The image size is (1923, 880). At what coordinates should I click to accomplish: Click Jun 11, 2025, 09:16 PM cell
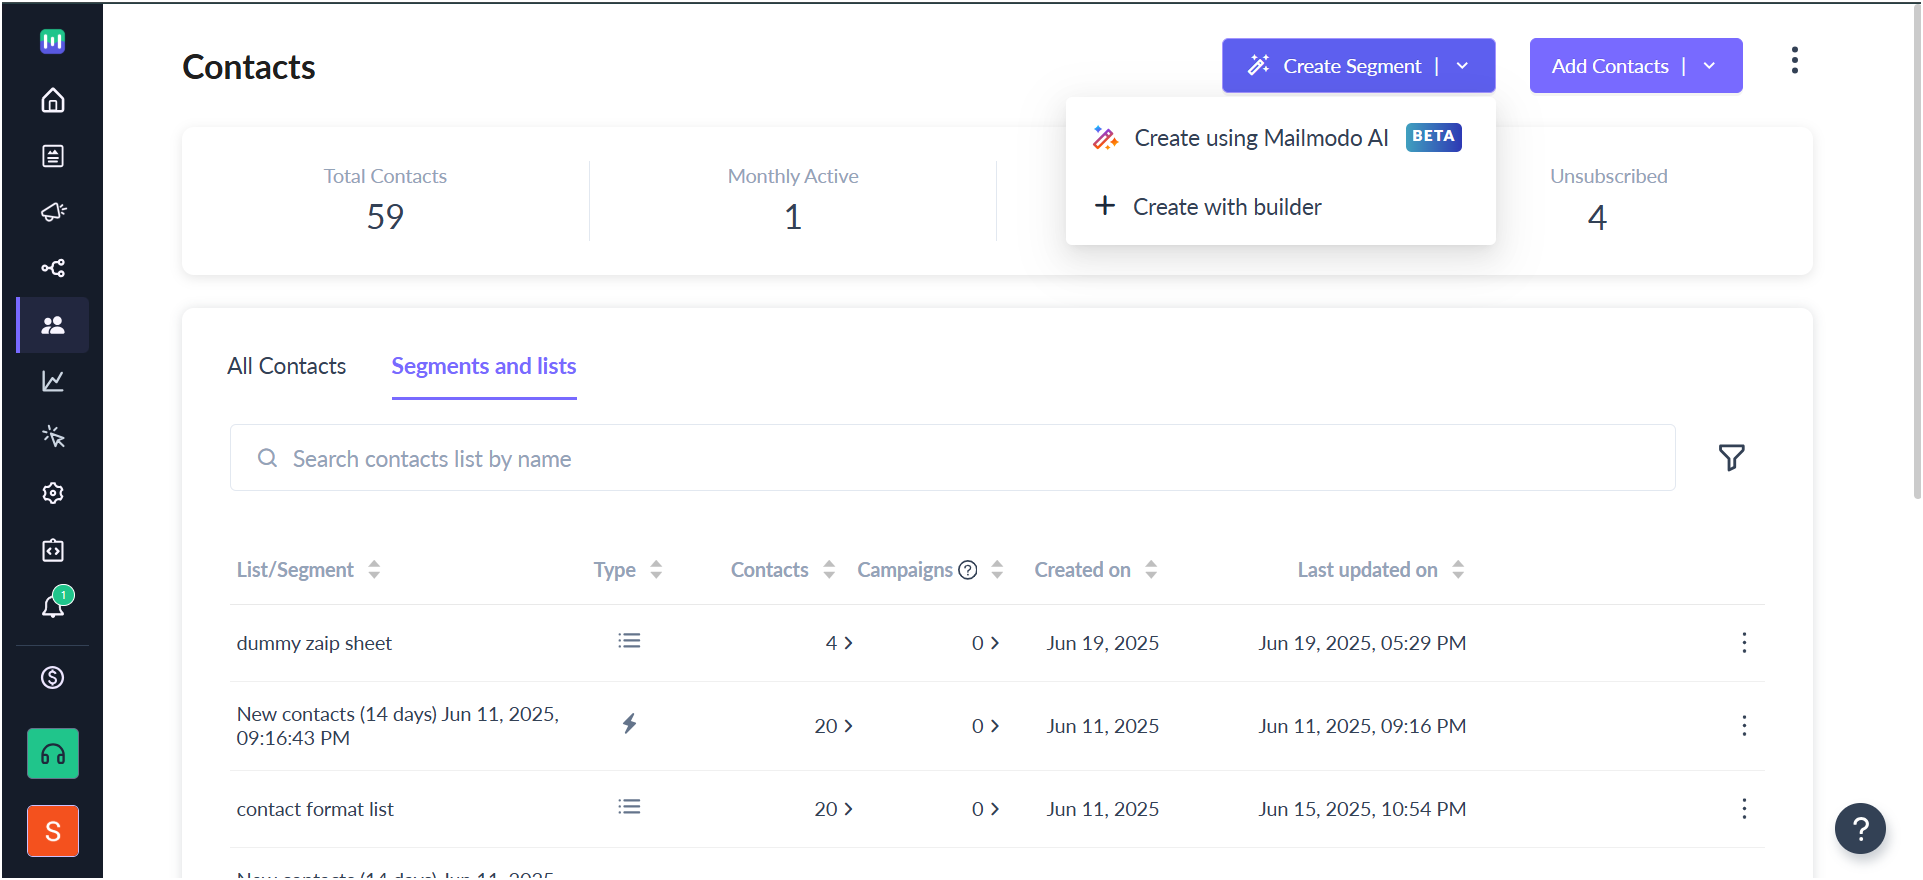[x=1362, y=726]
